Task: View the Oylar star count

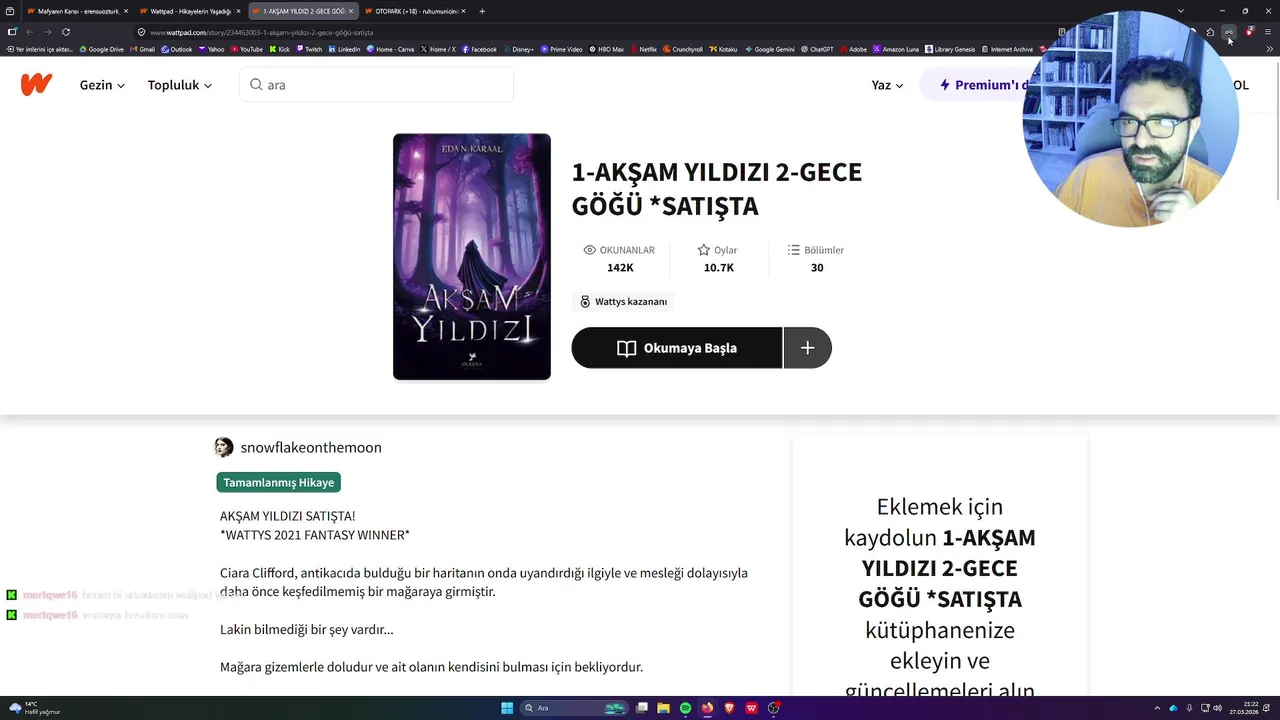Action: point(718,258)
